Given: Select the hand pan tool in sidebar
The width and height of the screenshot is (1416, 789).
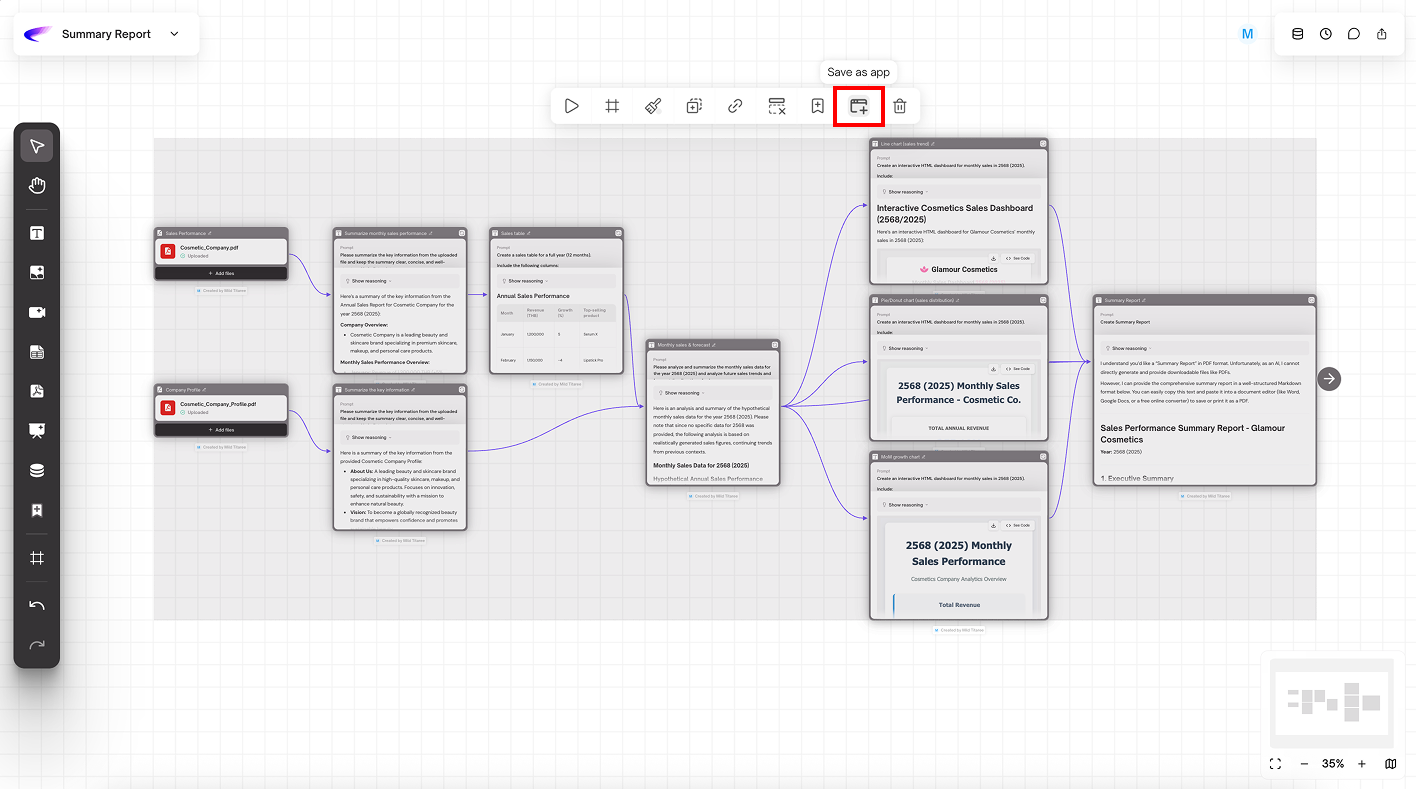Looking at the screenshot, I should pos(37,185).
